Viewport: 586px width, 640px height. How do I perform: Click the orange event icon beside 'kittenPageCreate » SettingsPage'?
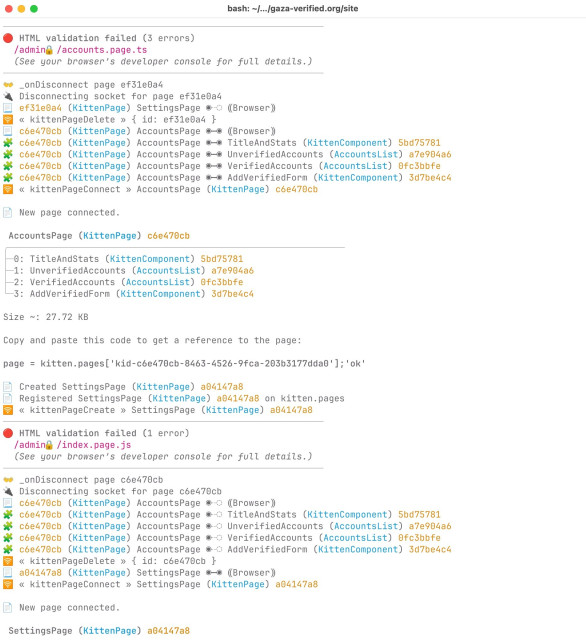tap(8, 410)
